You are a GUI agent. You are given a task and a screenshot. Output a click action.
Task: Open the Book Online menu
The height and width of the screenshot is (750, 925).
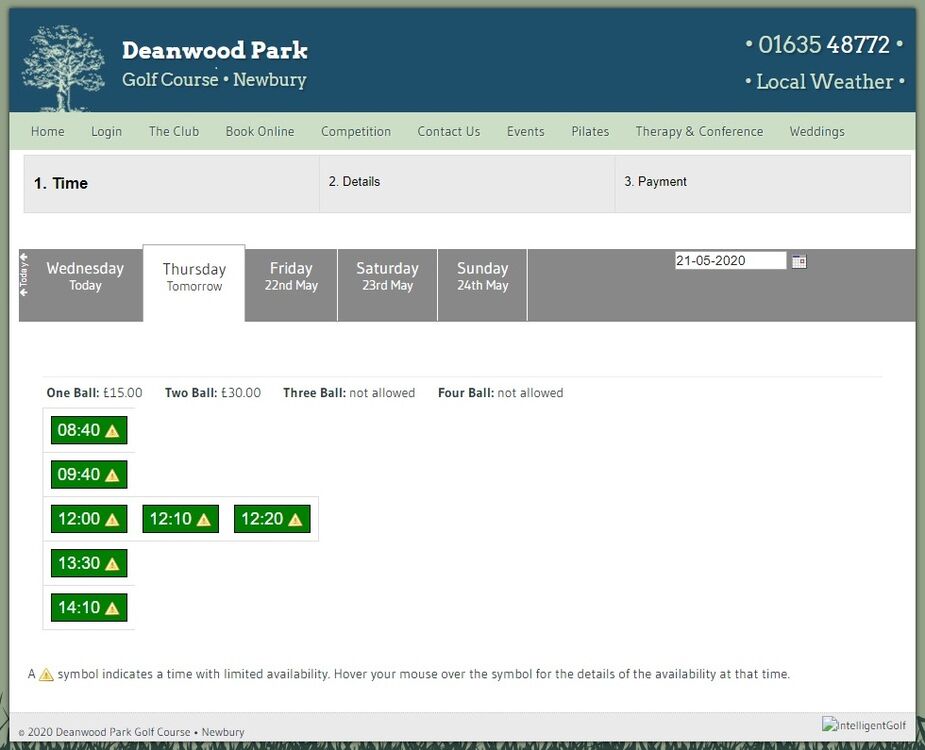click(260, 131)
